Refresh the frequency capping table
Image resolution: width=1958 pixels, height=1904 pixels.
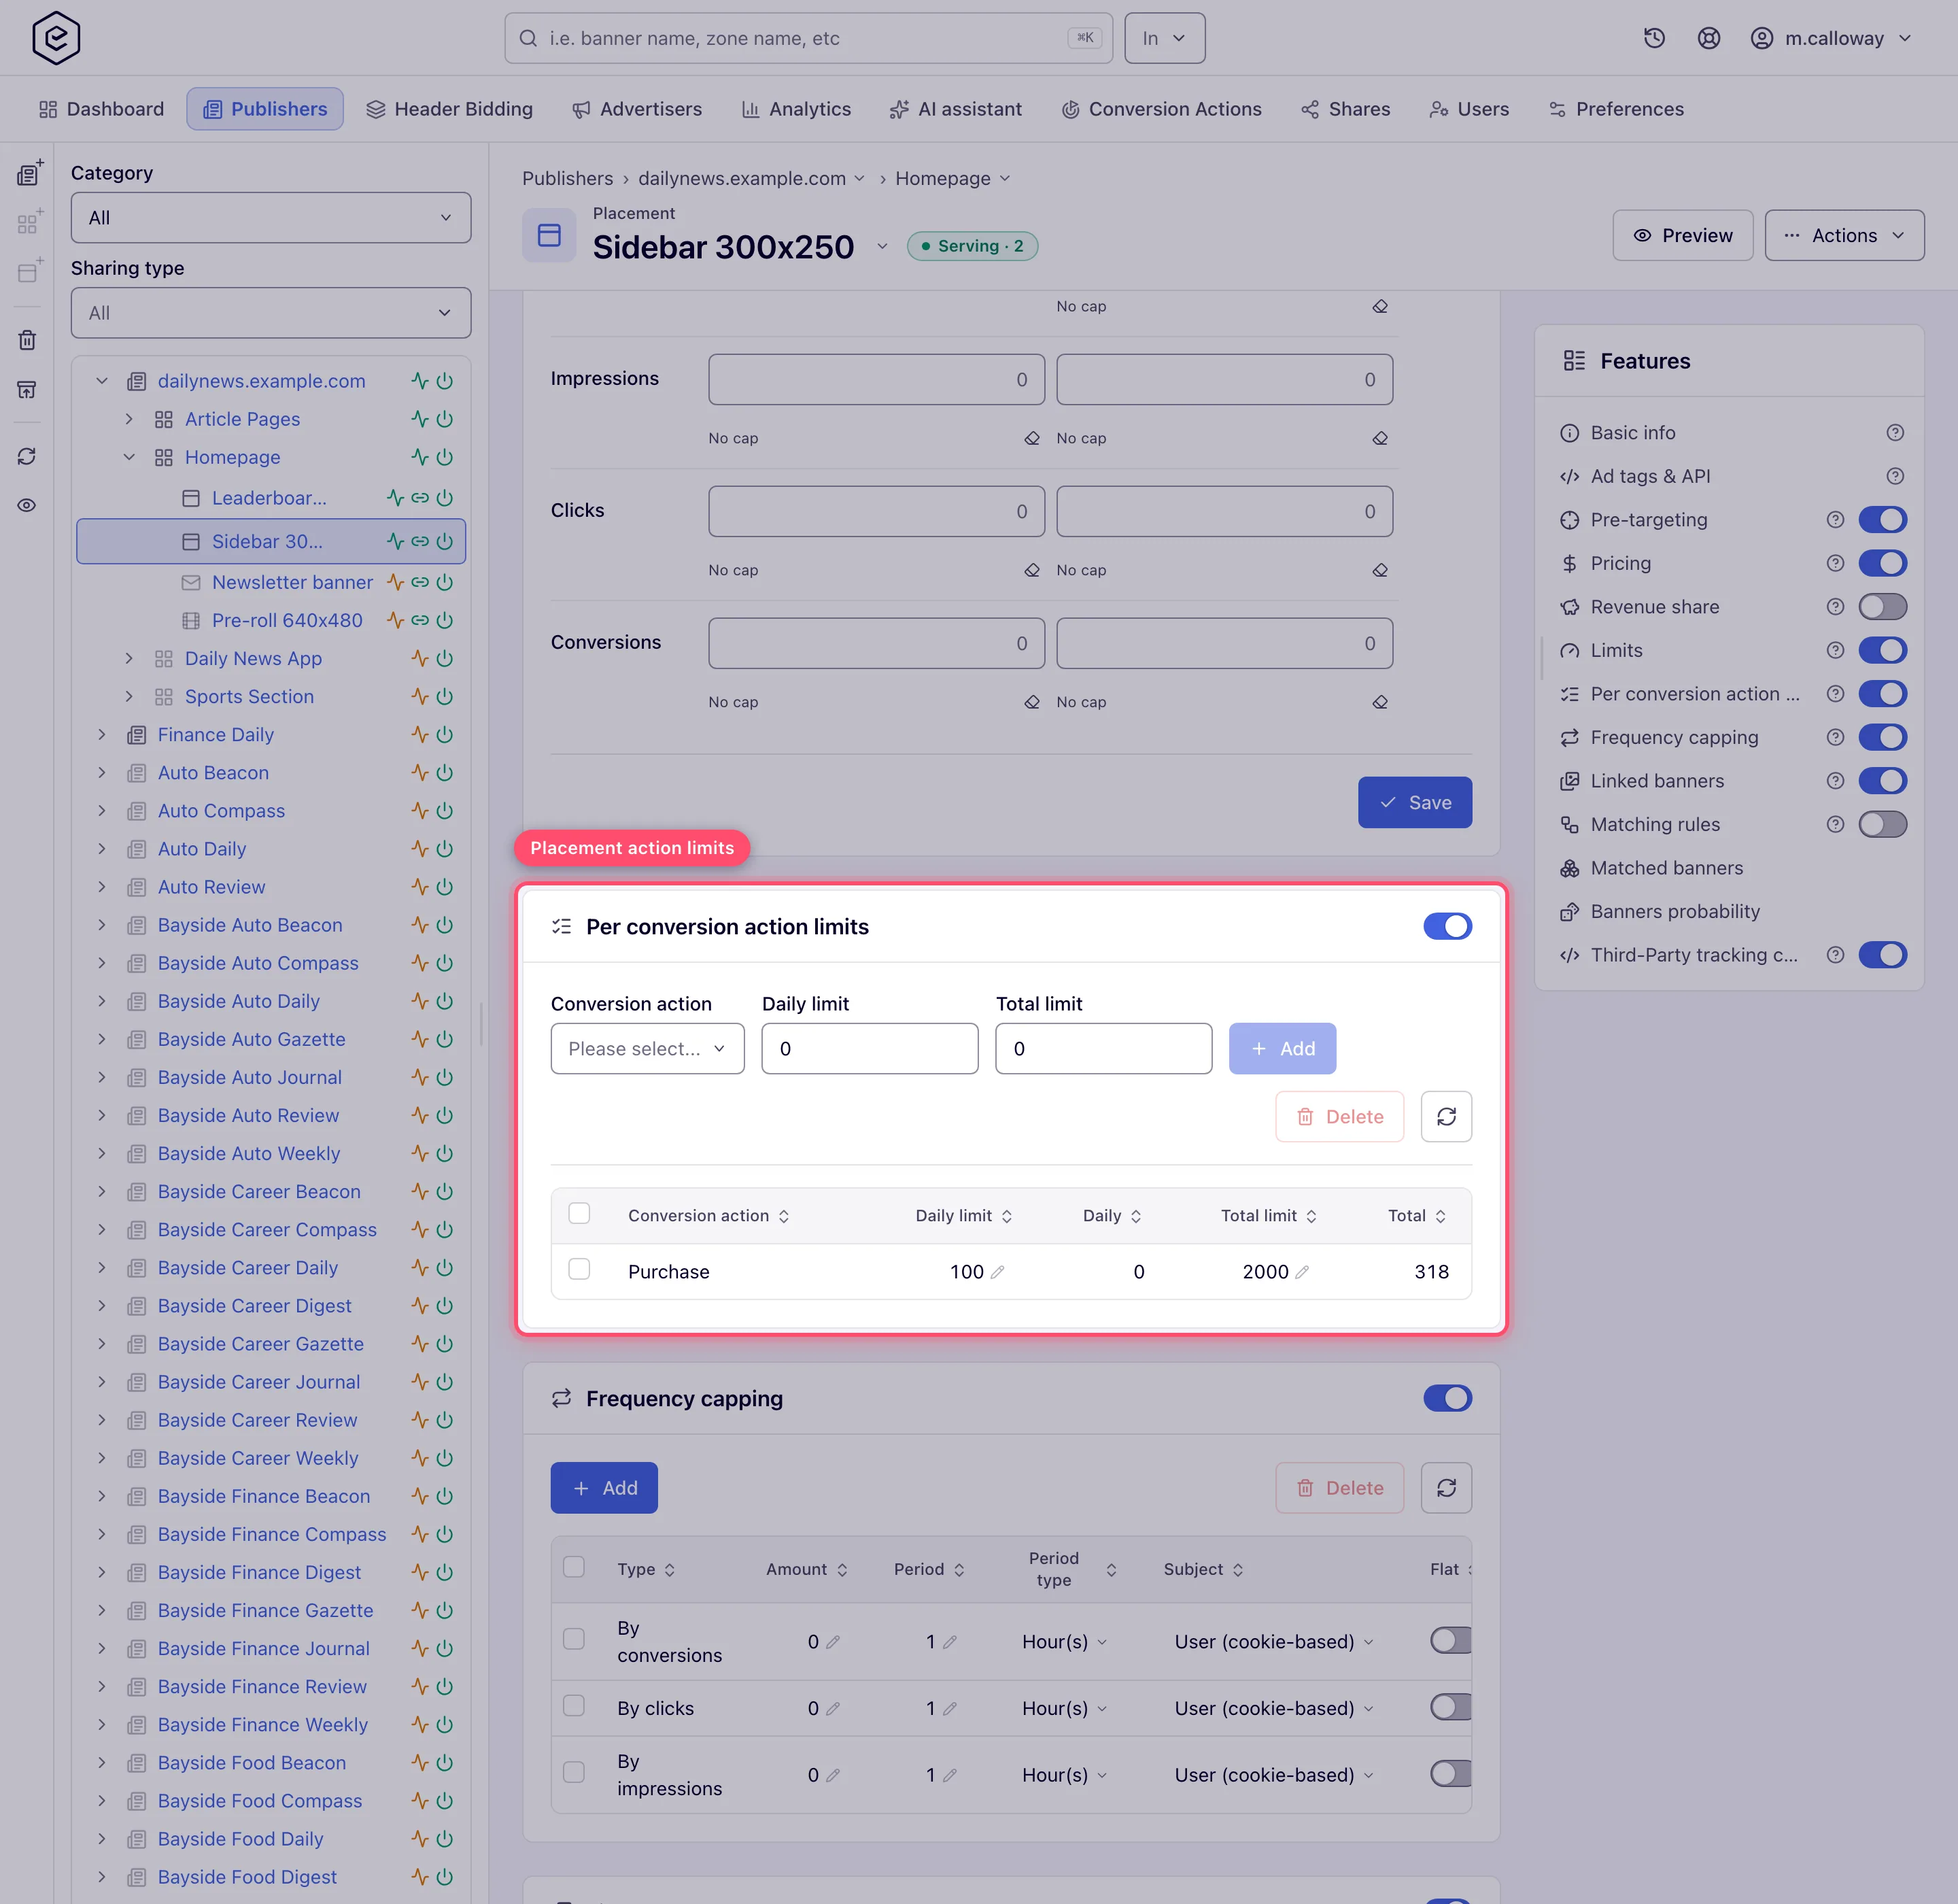(1446, 1488)
